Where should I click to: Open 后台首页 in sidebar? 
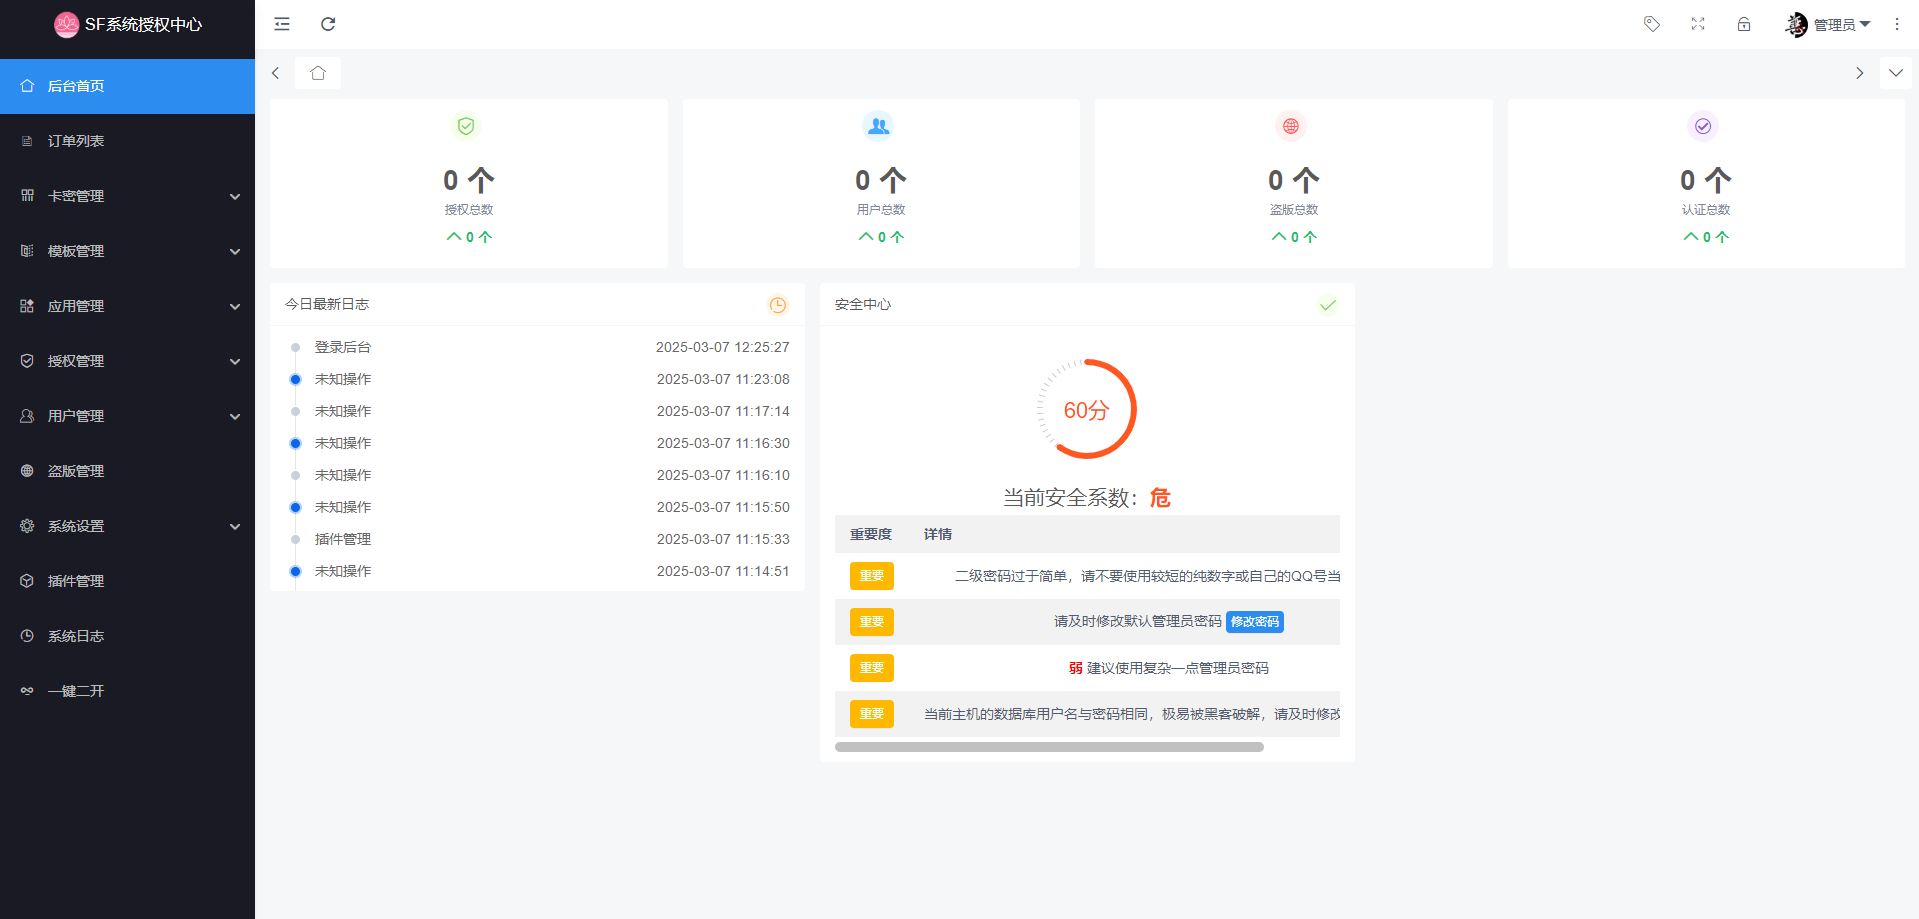[x=127, y=86]
